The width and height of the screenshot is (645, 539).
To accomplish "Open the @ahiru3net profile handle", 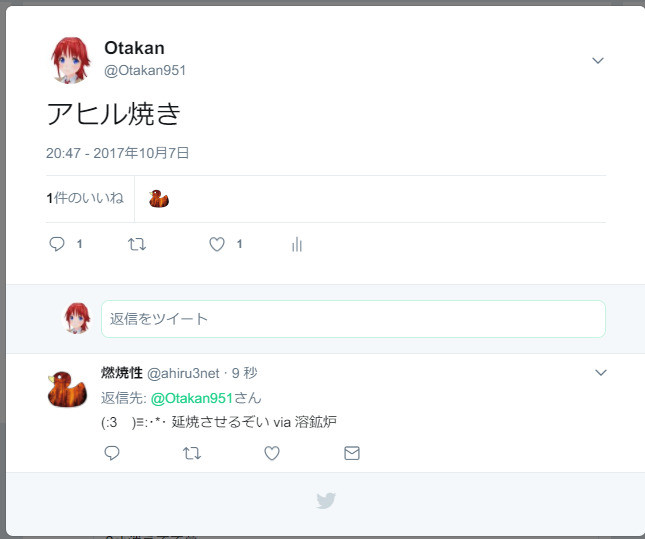I will pyautogui.click(x=183, y=373).
